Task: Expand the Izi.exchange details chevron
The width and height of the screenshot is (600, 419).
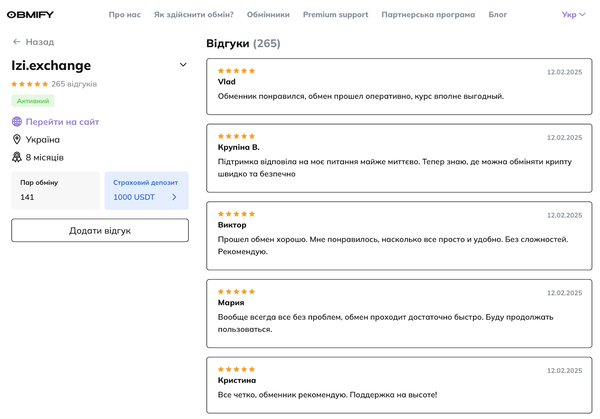Action: click(183, 65)
